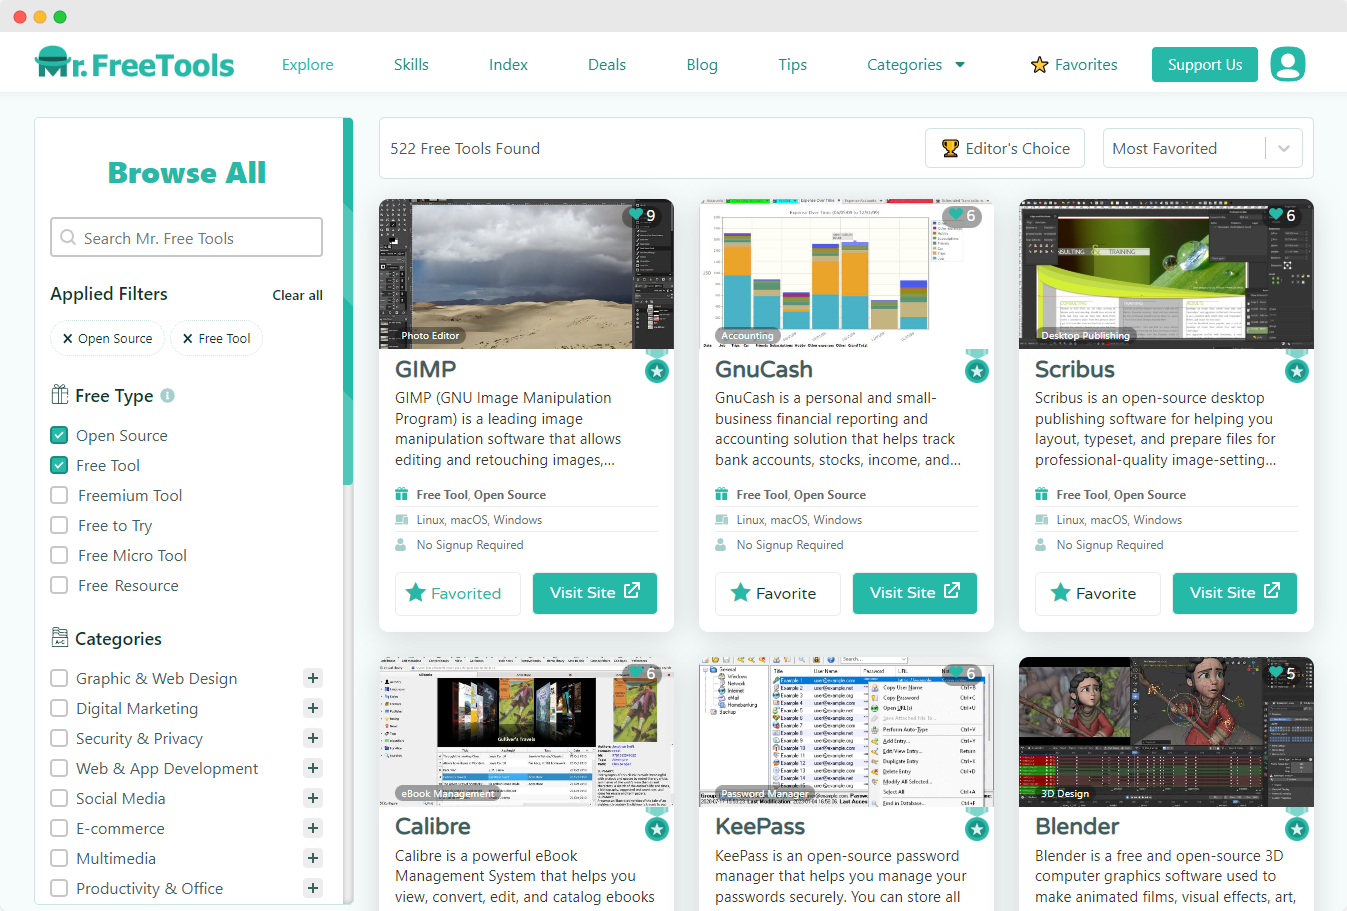1347x911 pixels.
Task: Uncheck the Free Tool checkbox
Action: pos(59,465)
